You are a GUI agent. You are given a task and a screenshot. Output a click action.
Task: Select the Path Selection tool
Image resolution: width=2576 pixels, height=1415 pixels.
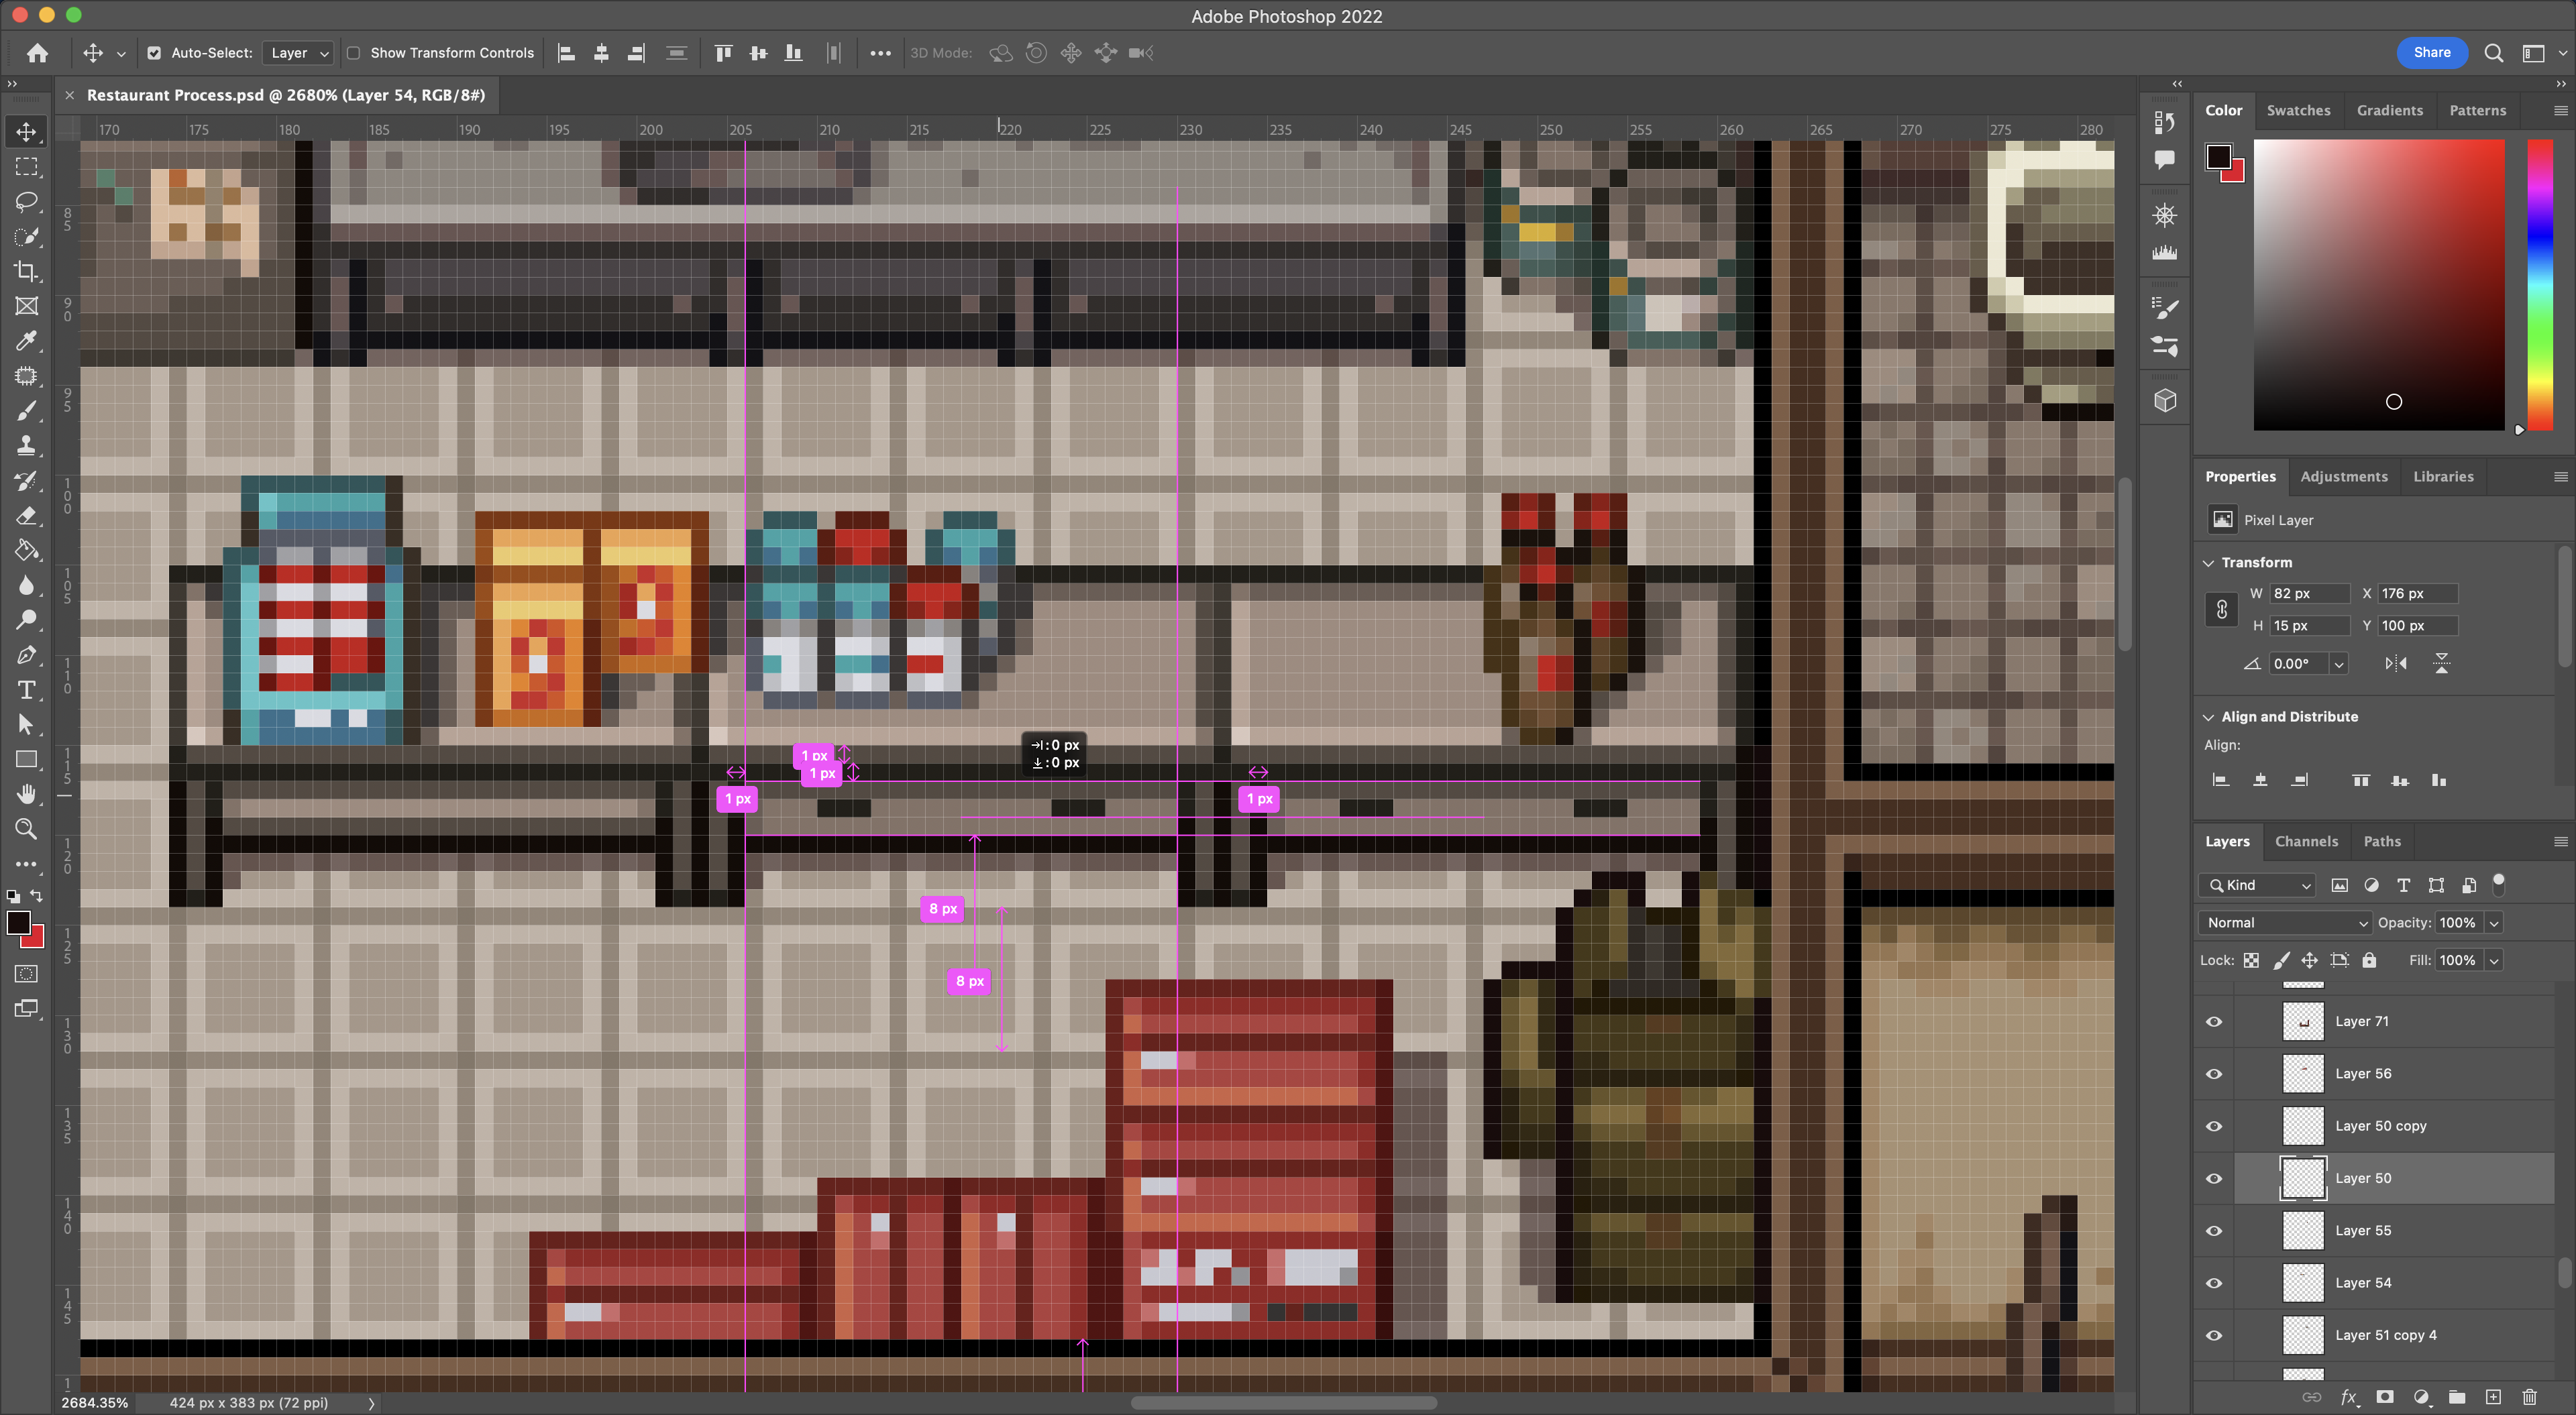(x=27, y=725)
